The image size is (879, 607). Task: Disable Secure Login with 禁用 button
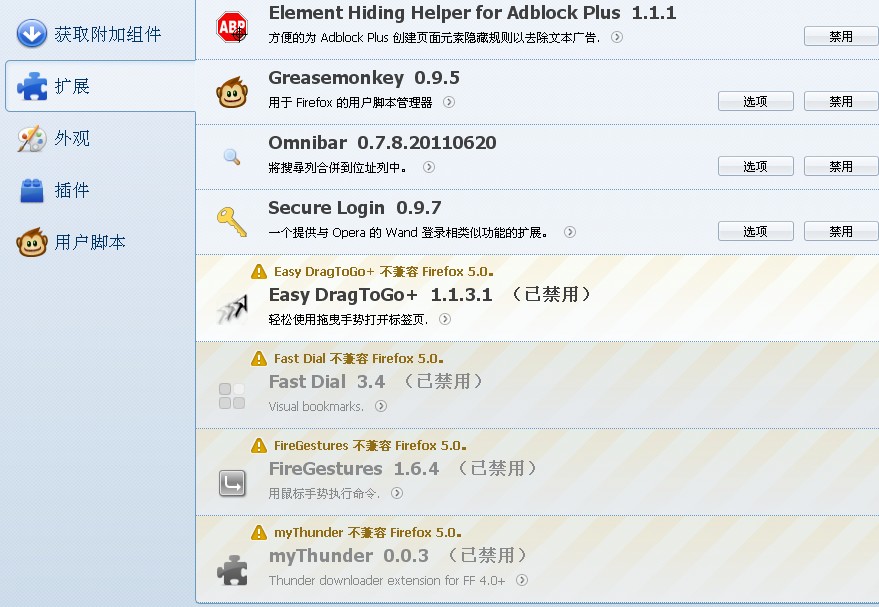(841, 231)
